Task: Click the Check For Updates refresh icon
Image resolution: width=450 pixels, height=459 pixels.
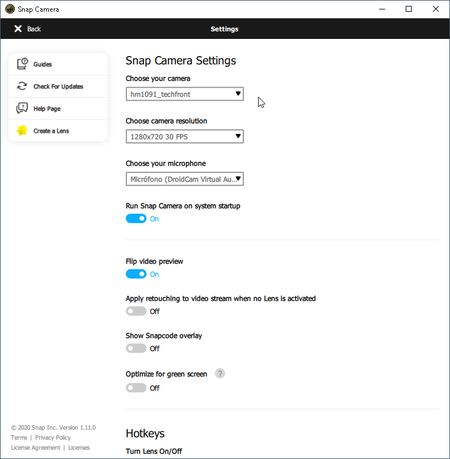Action: click(x=22, y=86)
